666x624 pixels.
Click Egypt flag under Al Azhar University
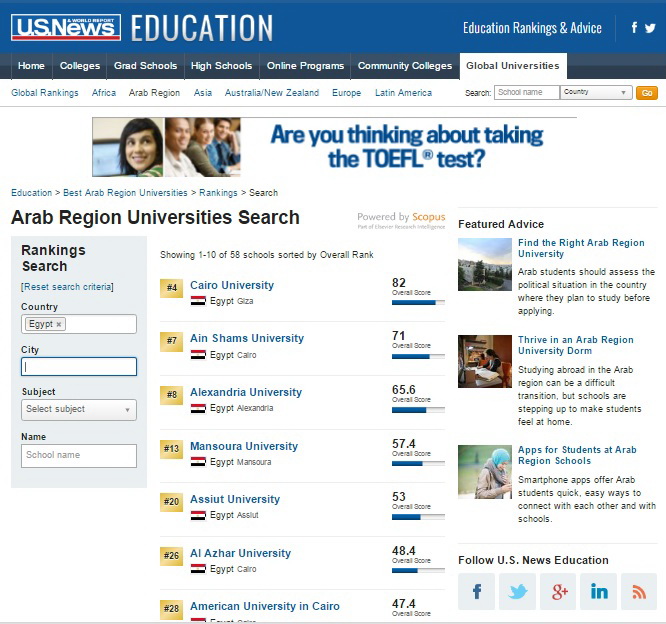pyautogui.click(x=198, y=569)
